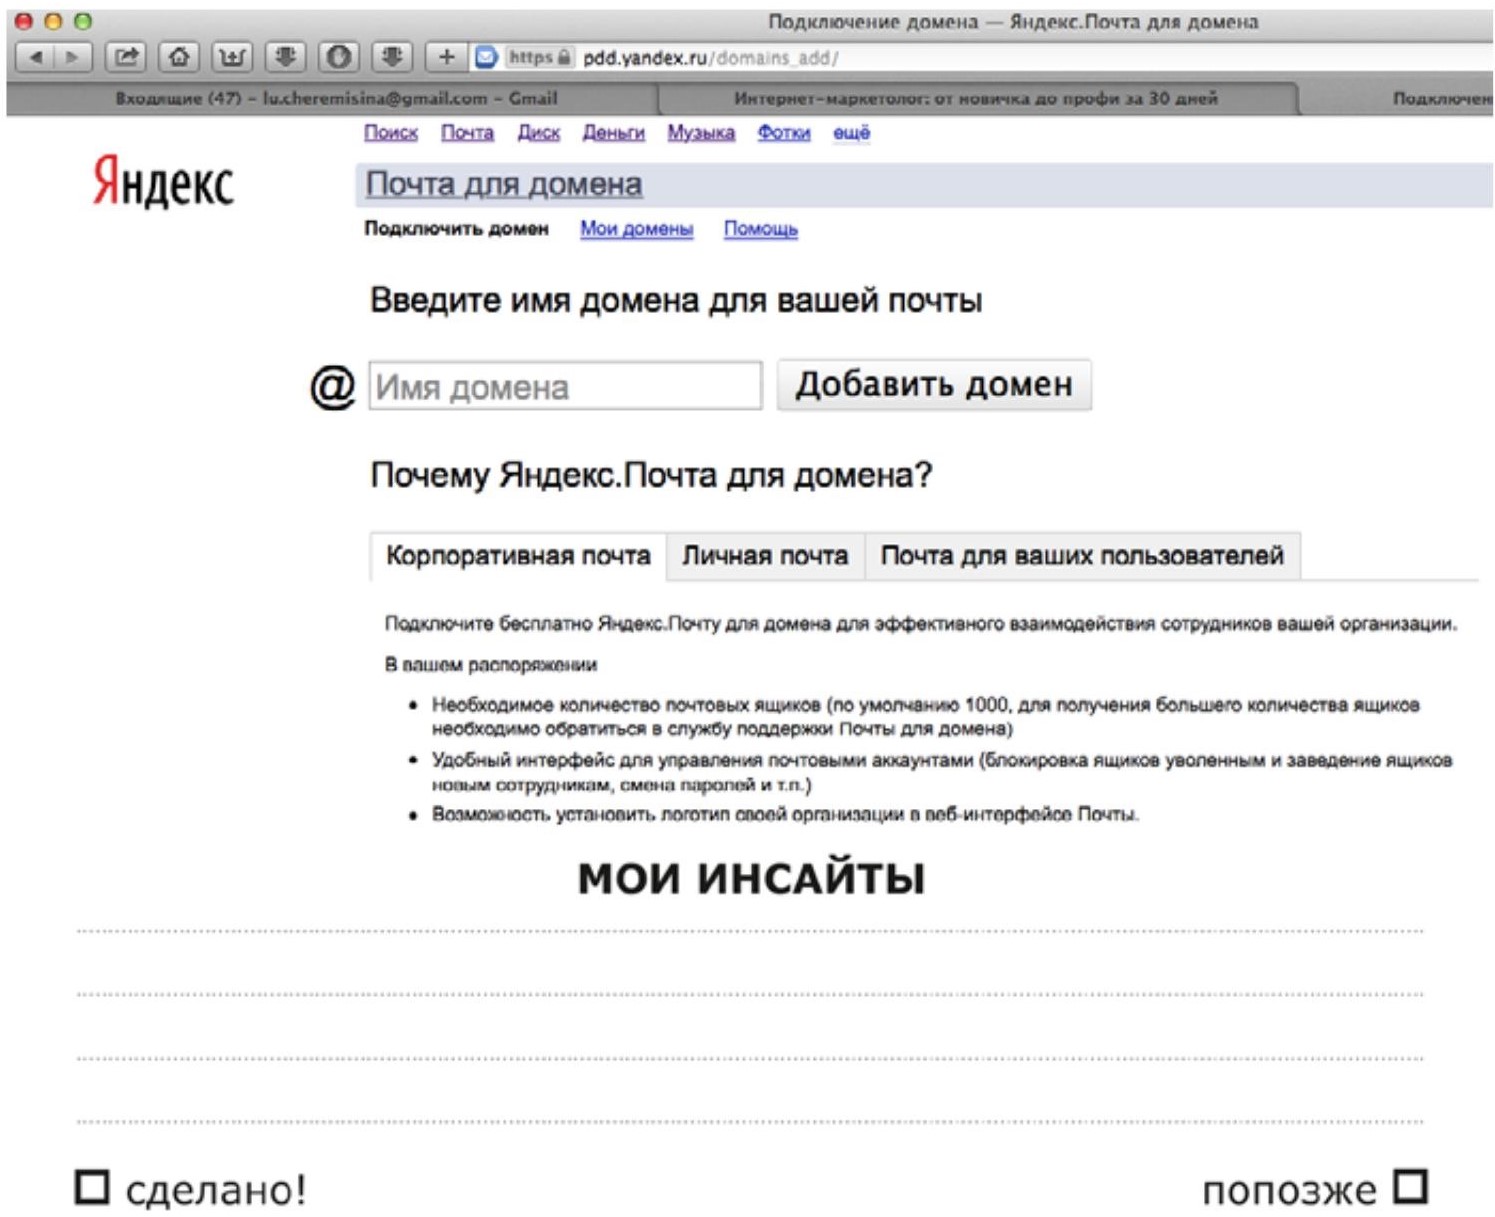This screenshot has width=1495, height=1217.
Task: Select 'Почта для ваших пользователей' tab
Action: (x=1082, y=556)
